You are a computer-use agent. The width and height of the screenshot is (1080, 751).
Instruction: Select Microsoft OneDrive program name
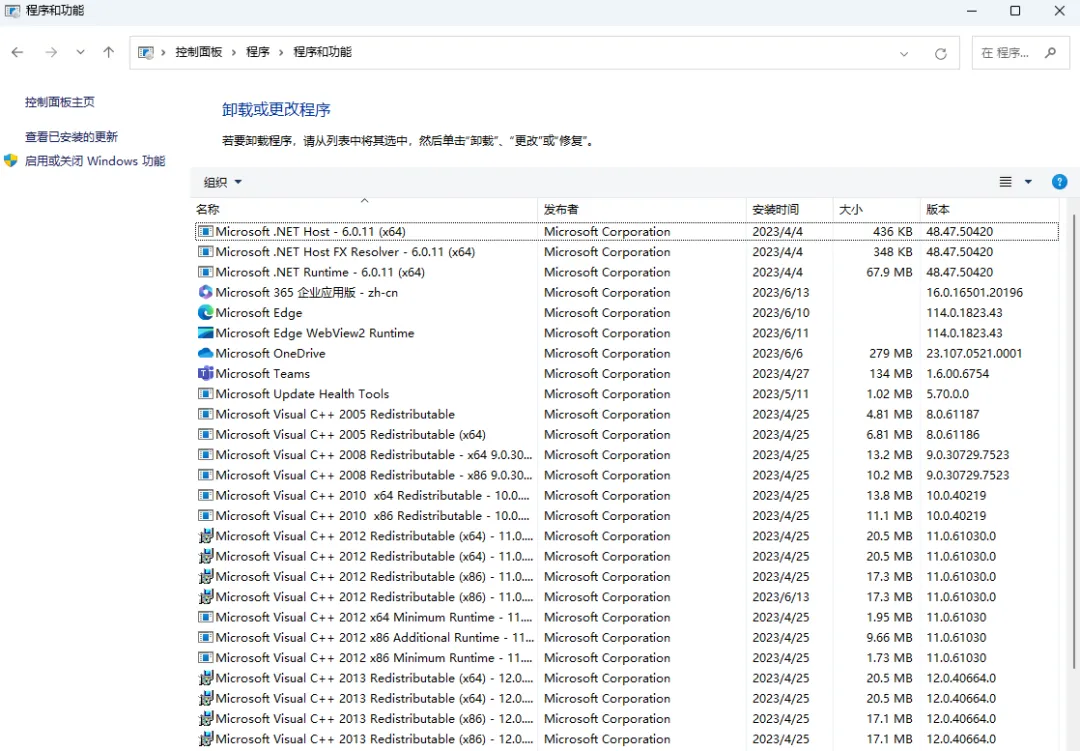tap(270, 353)
